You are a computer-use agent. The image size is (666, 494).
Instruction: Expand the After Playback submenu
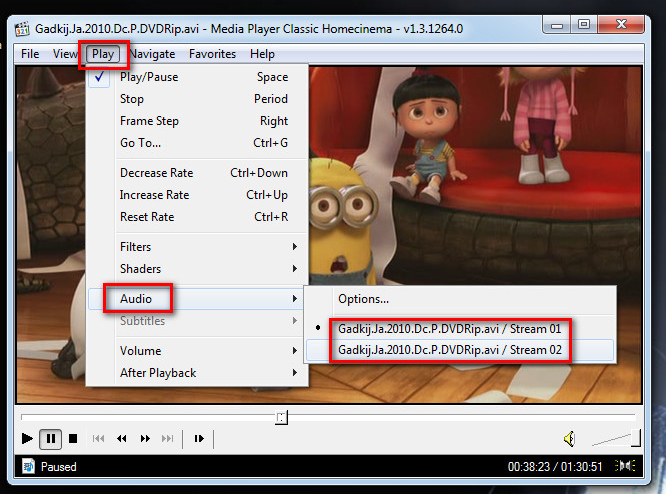coord(198,373)
